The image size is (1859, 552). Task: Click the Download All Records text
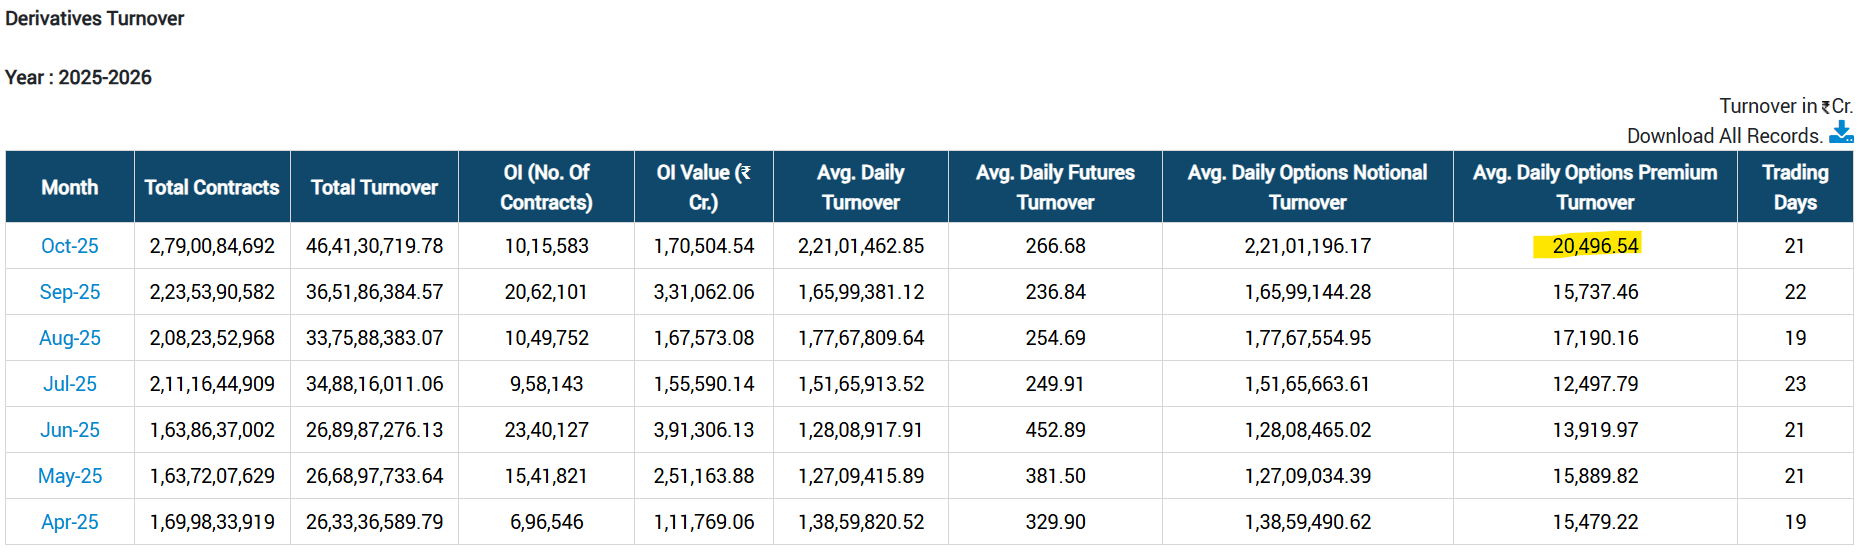(x=1724, y=136)
